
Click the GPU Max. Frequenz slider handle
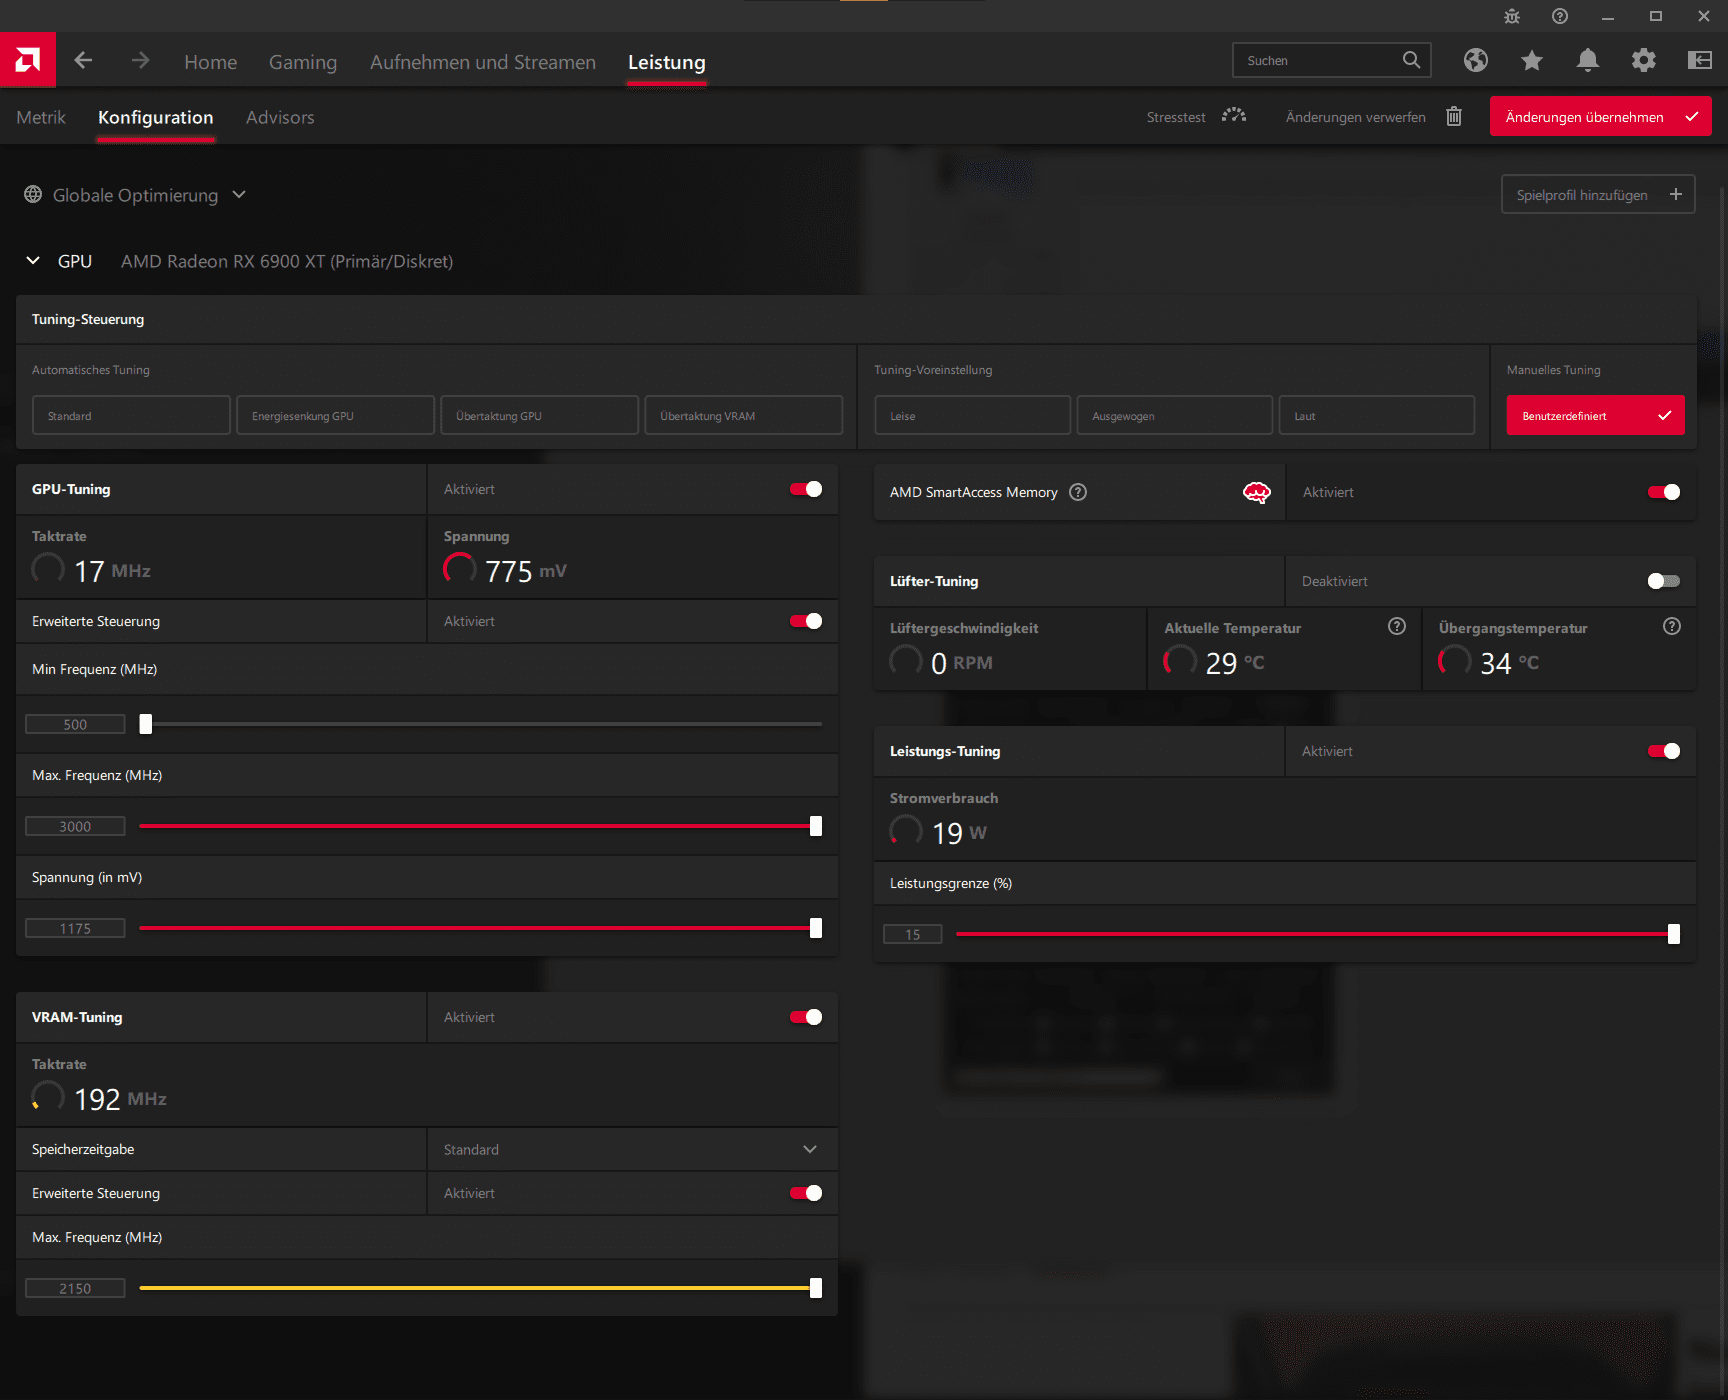tap(816, 826)
